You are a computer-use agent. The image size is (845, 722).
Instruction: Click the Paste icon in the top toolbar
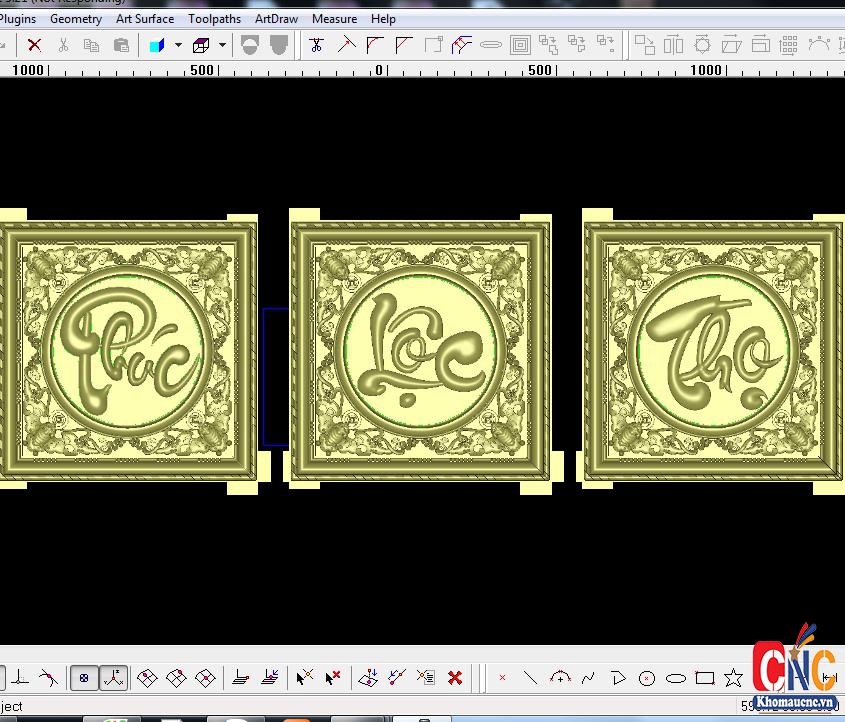(121, 44)
